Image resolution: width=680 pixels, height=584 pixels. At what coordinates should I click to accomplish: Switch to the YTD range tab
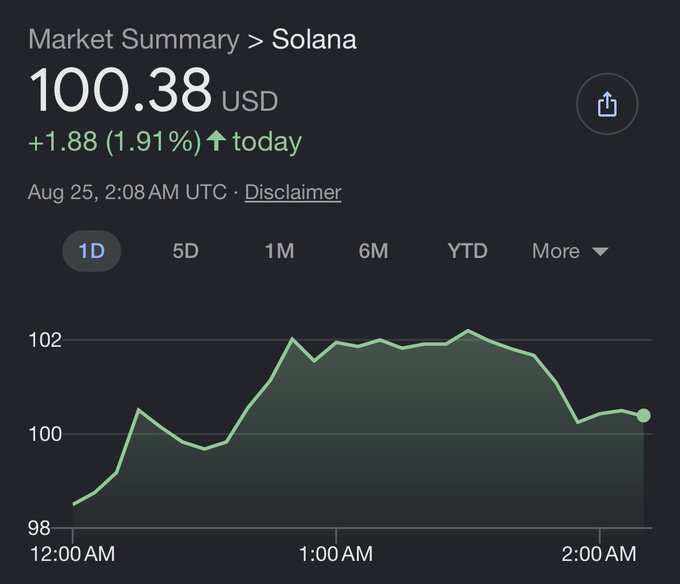coord(468,251)
